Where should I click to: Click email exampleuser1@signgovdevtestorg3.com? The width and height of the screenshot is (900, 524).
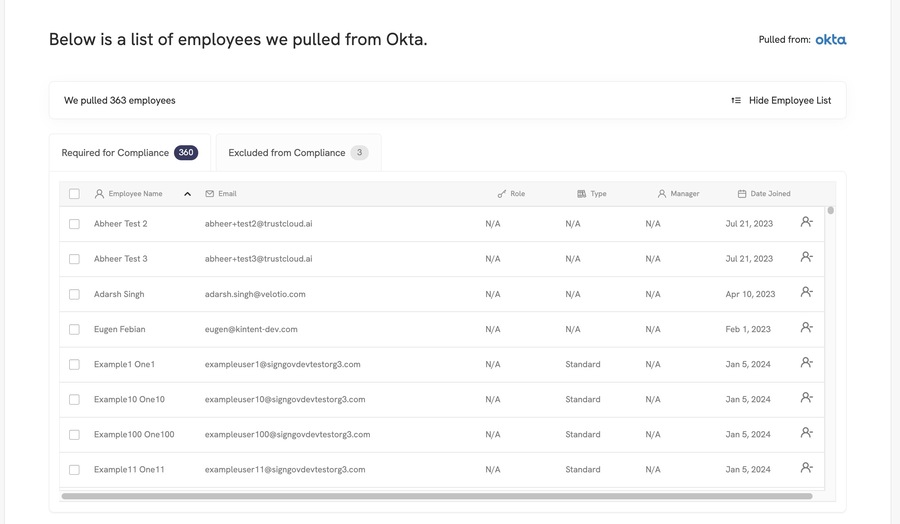click(x=282, y=364)
